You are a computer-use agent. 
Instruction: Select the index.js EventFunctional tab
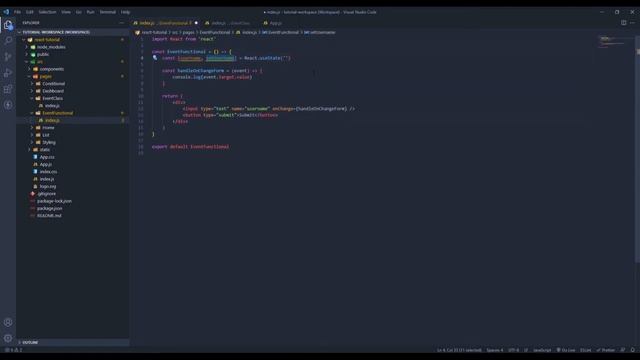click(165, 23)
